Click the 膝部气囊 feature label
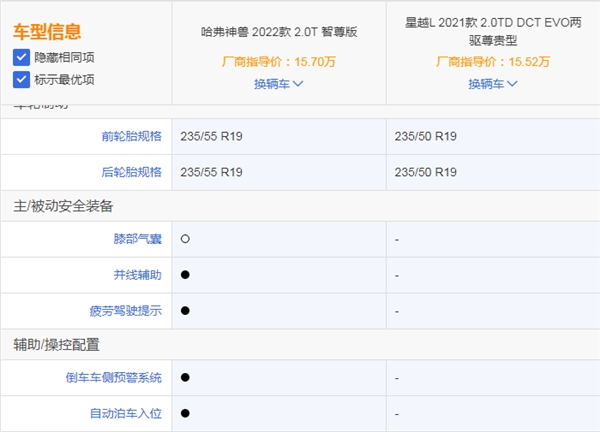Viewport: 600px width, 432px height. (x=137, y=239)
